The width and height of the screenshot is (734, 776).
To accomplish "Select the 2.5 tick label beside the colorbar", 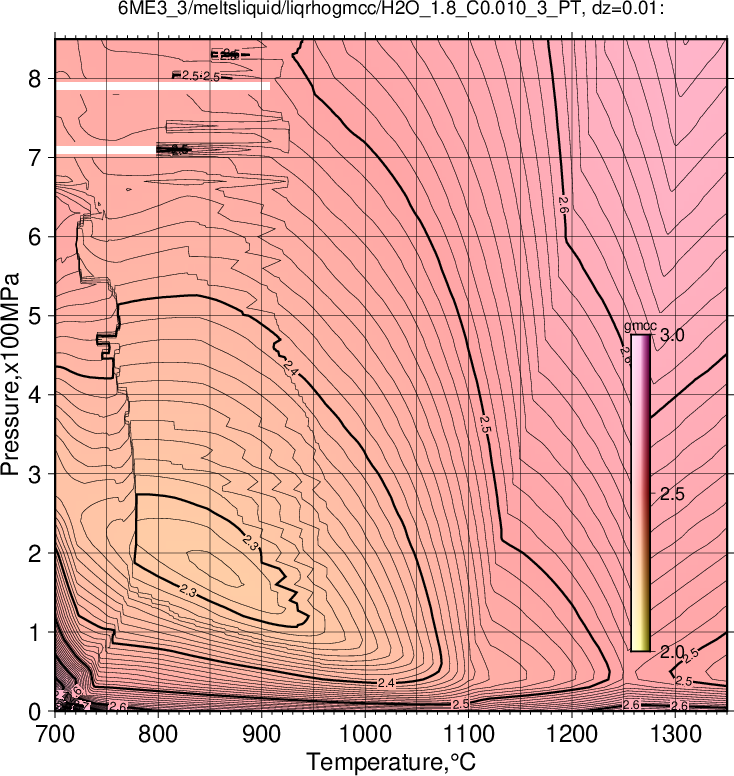I will [x=672, y=494].
